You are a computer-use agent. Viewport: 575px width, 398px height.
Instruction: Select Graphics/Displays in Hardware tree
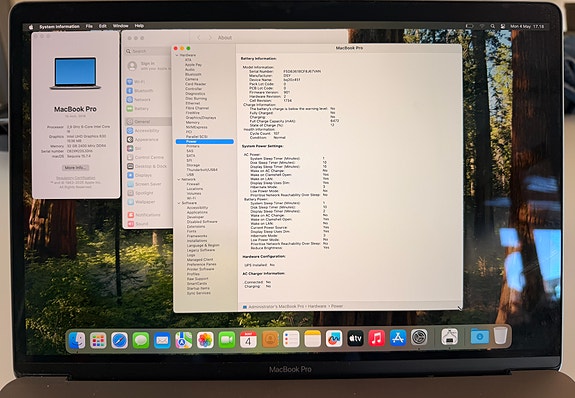coord(201,118)
